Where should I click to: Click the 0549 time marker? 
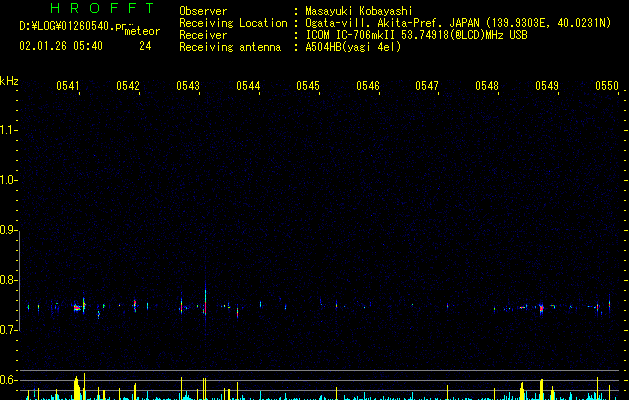547,86
